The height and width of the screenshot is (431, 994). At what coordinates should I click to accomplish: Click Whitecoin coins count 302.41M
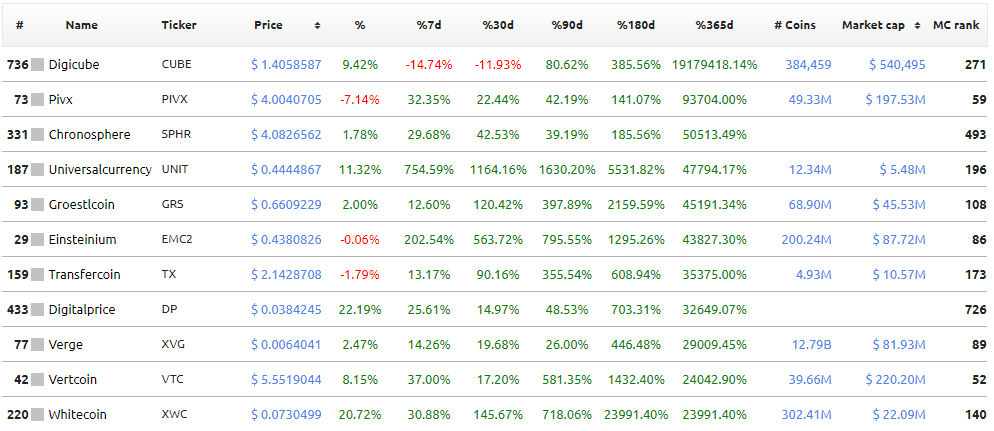click(x=804, y=415)
